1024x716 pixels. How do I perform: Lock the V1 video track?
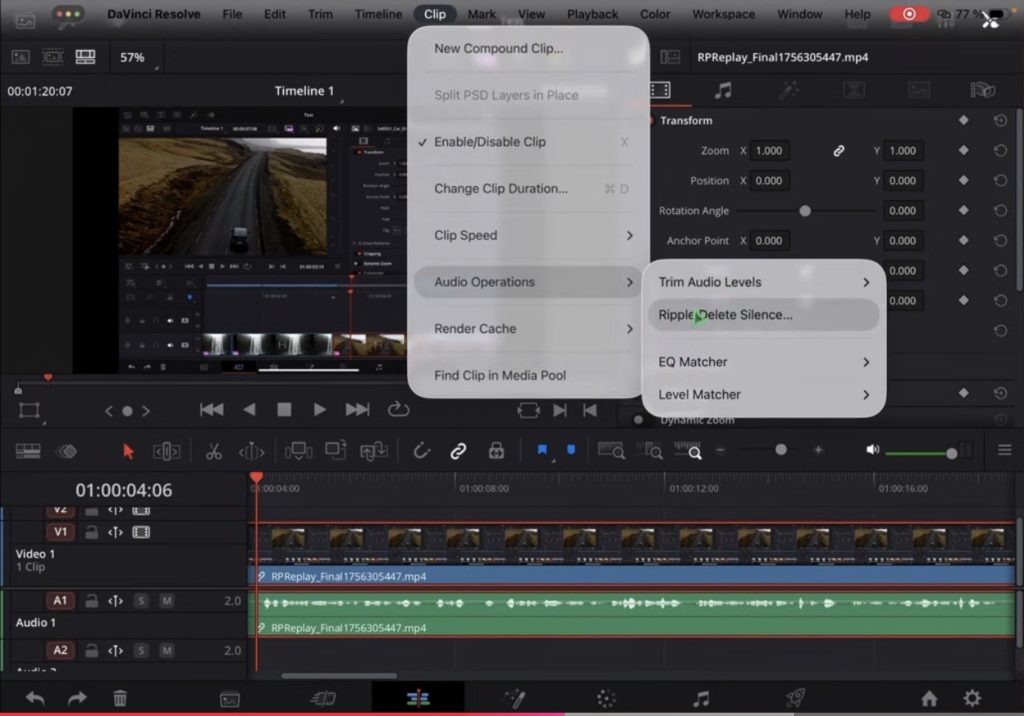pos(91,533)
